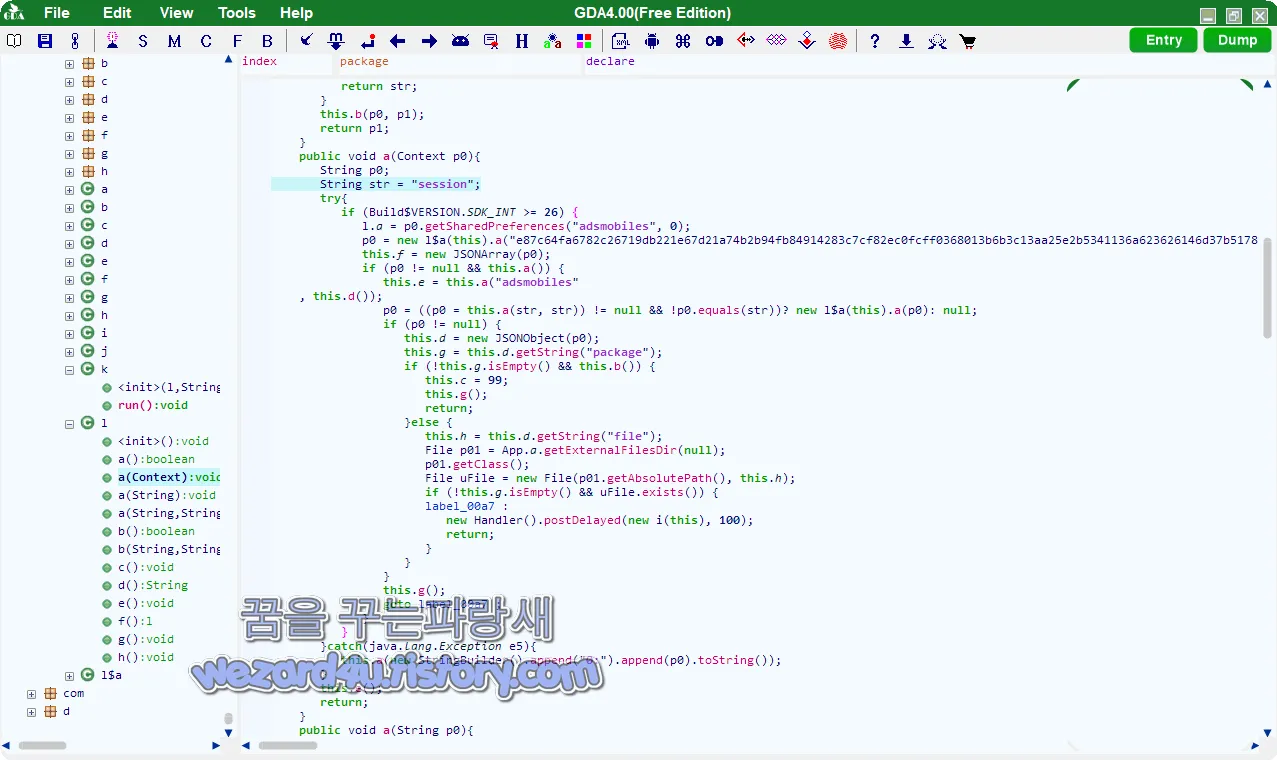
Task: Select method a():boolean in tree
Action: (156, 459)
